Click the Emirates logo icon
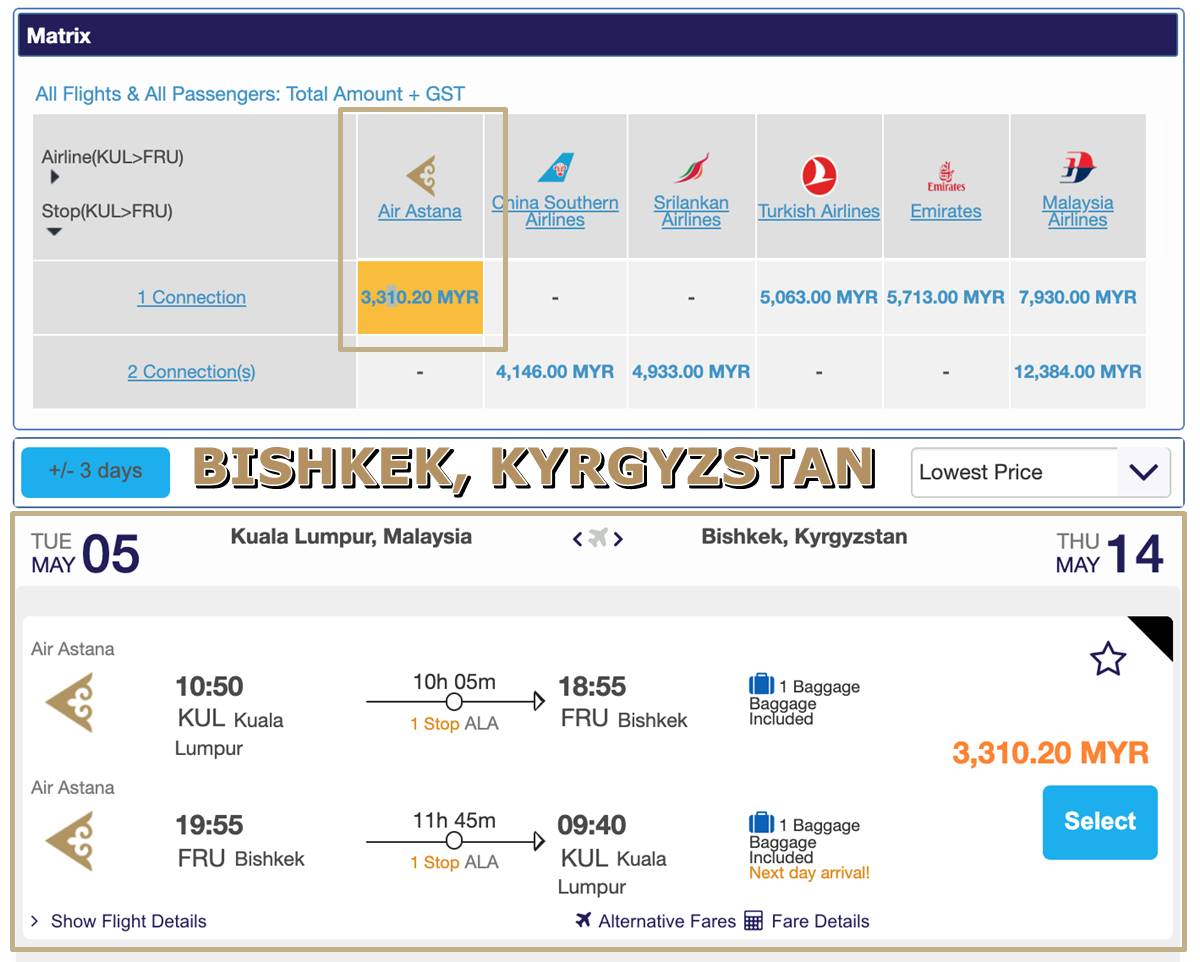Screen dimensions: 1200x962 [946, 176]
